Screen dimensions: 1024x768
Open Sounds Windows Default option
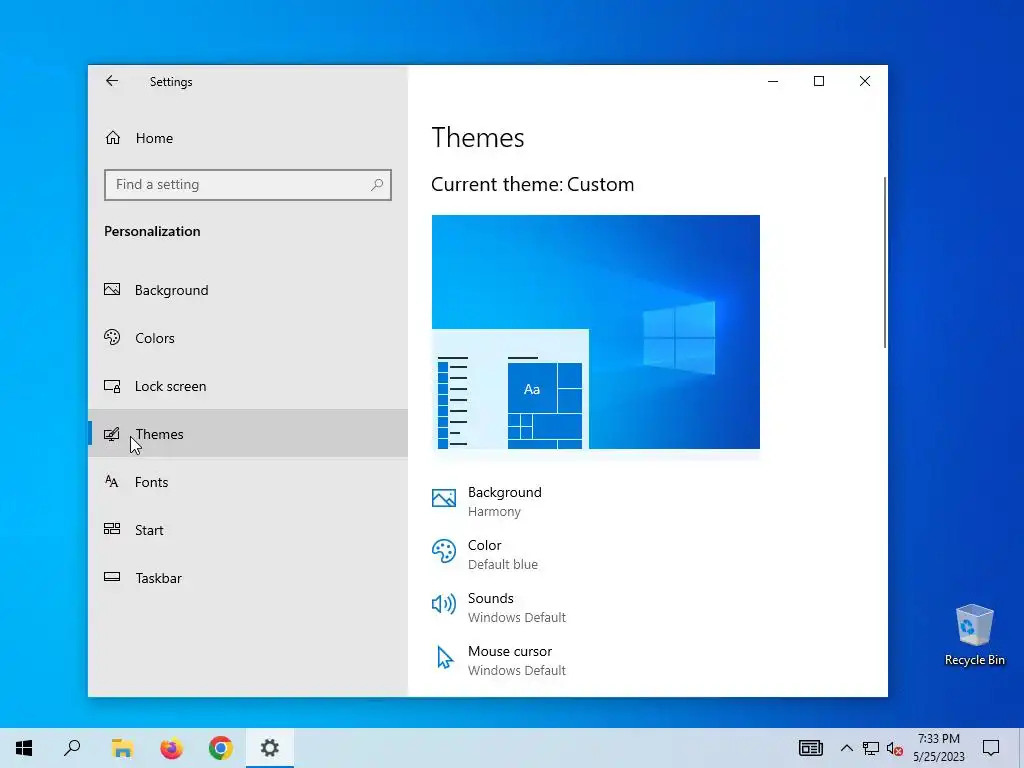pyautogui.click(x=499, y=607)
